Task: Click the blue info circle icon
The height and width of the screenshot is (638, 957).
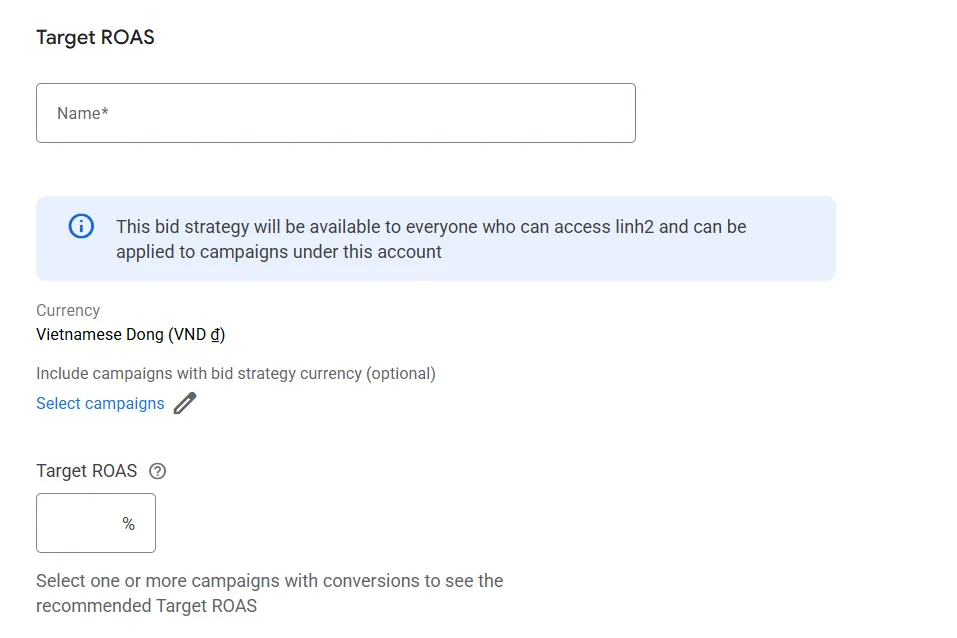Action: pos(81,226)
